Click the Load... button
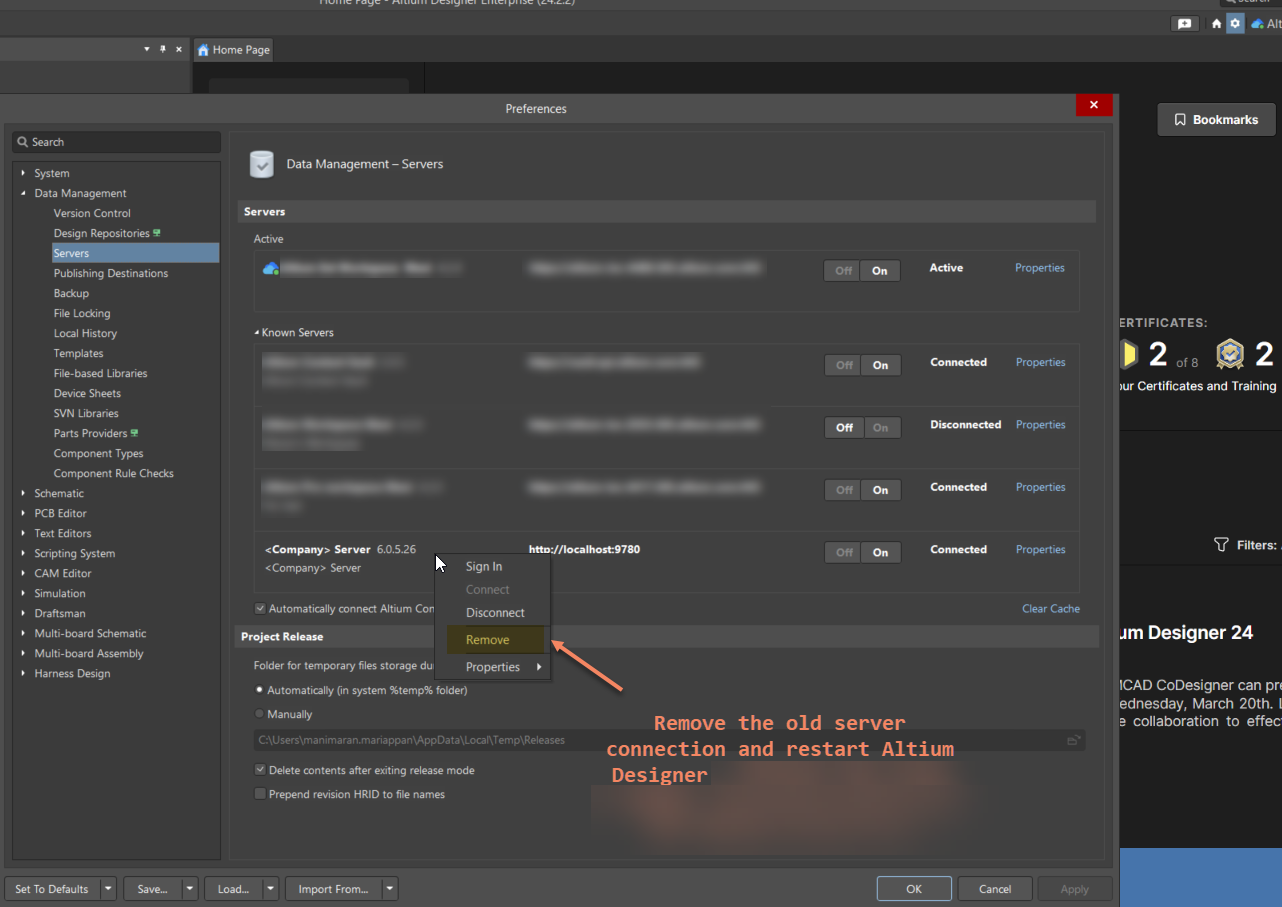This screenshot has height=907, width=1282. click(233, 889)
